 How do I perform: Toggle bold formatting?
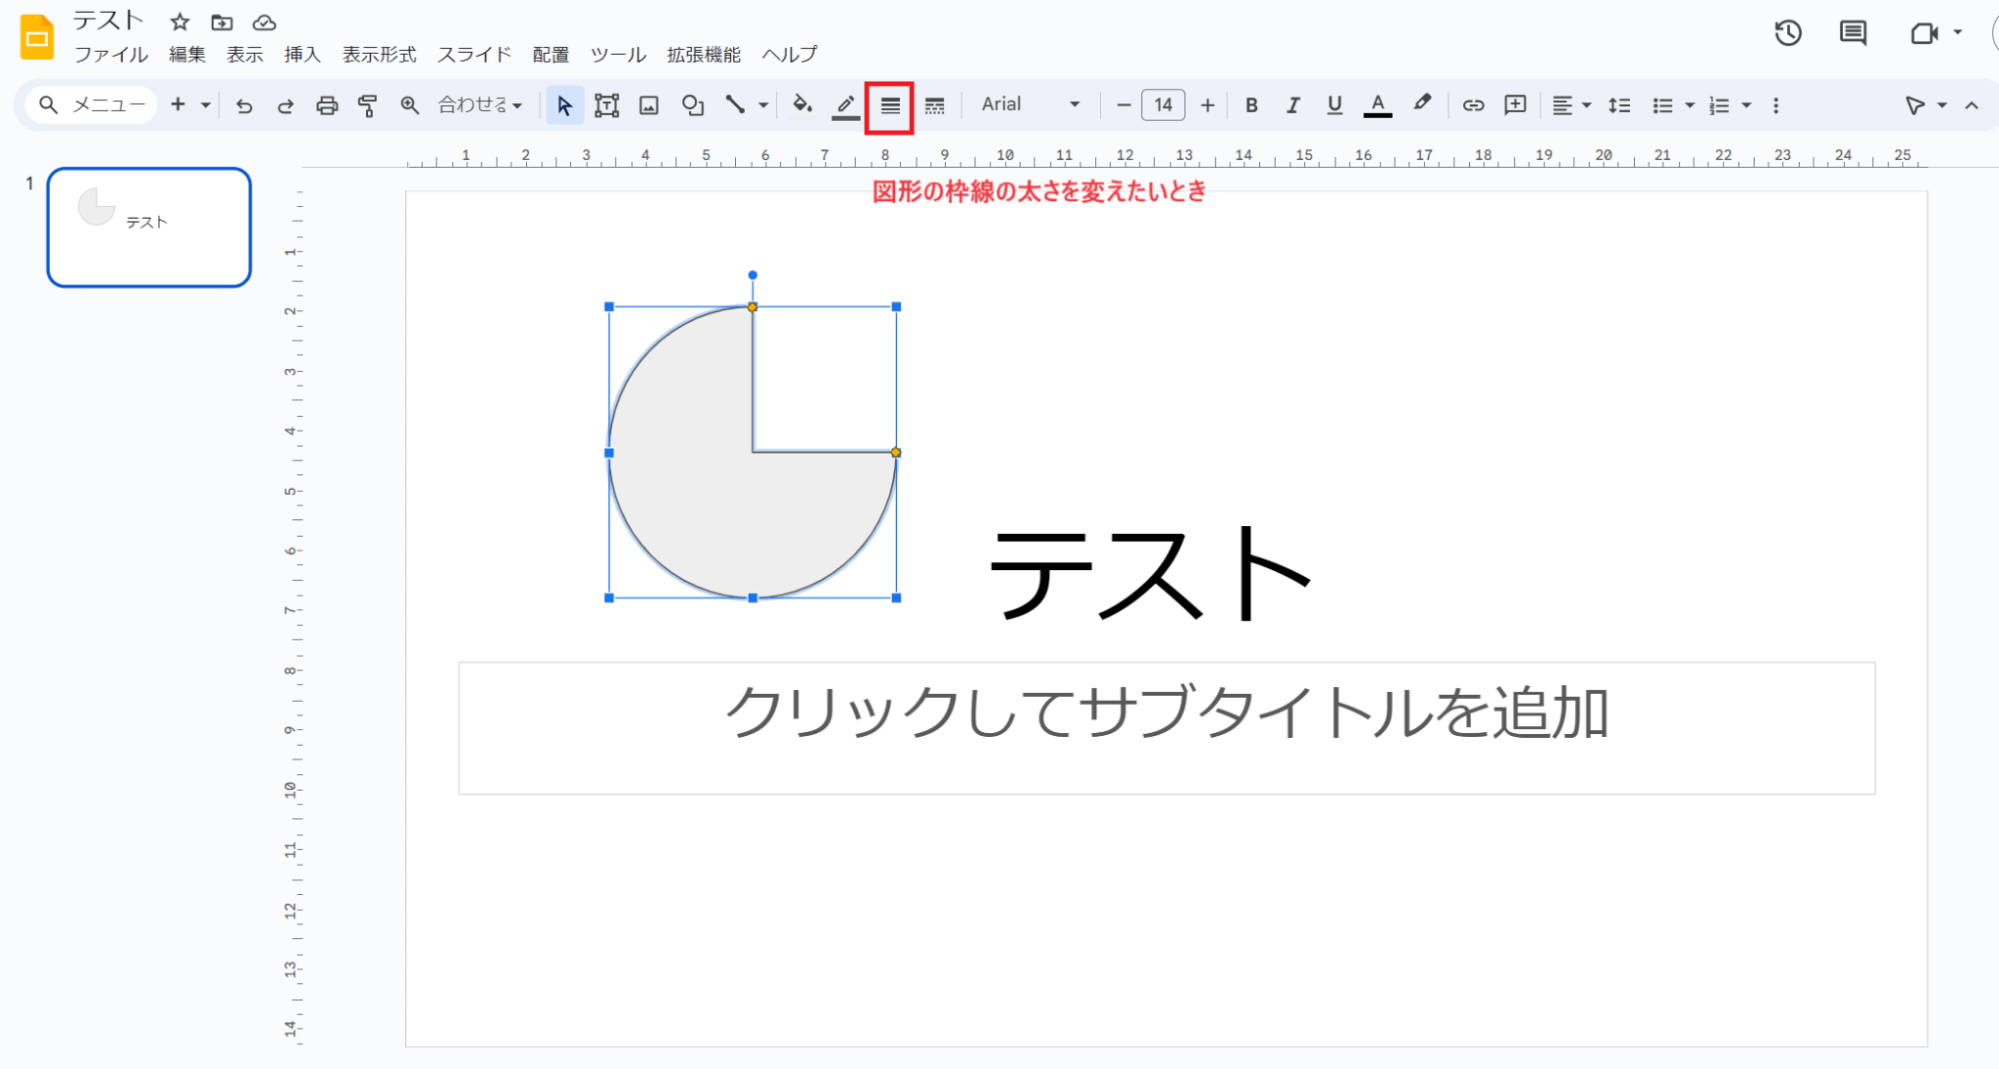(x=1250, y=105)
